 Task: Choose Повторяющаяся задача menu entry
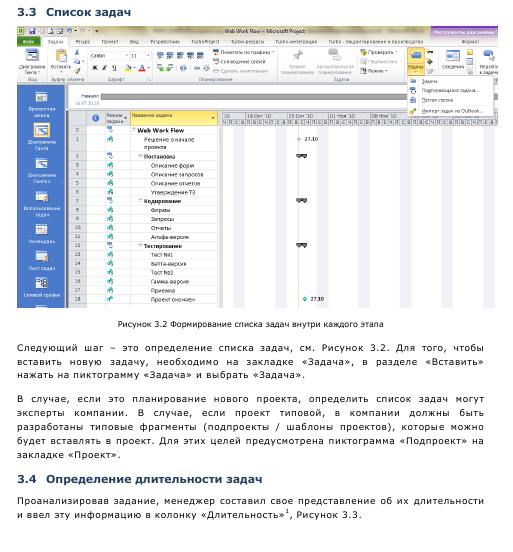click(450, 90)
